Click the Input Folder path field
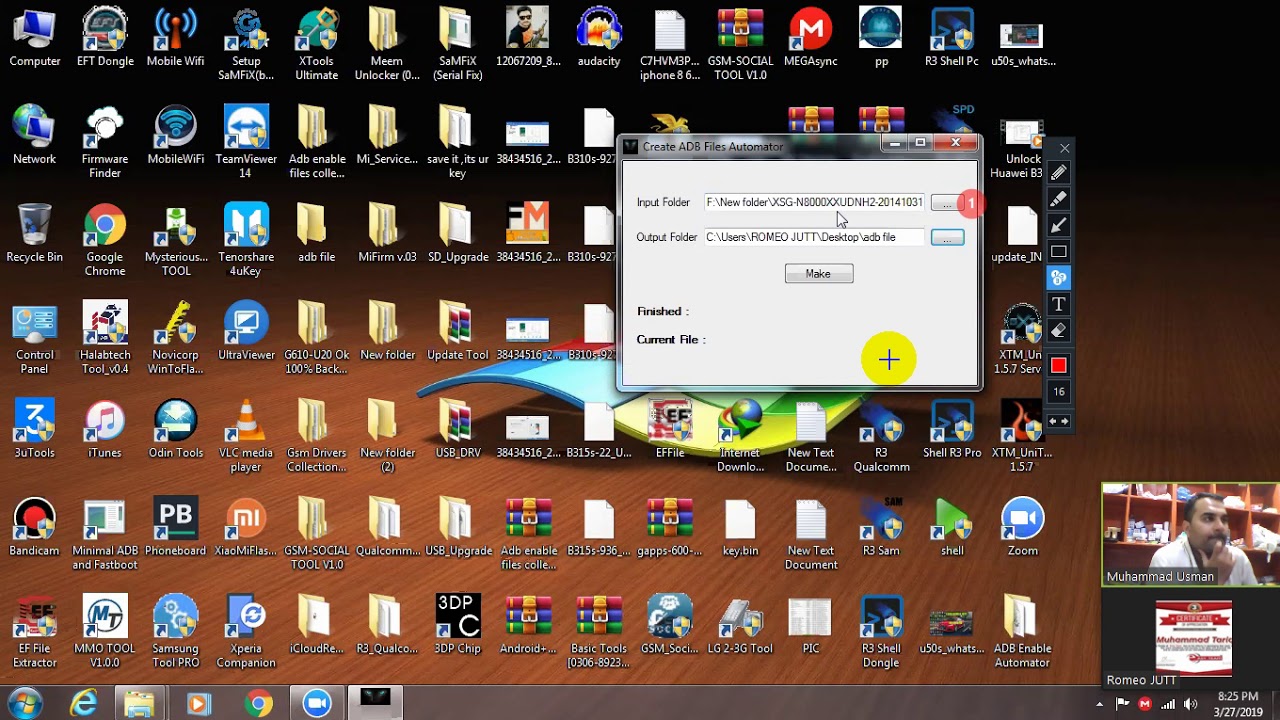Viewport: 1280px width, 720px height. [x=814, y=202]
